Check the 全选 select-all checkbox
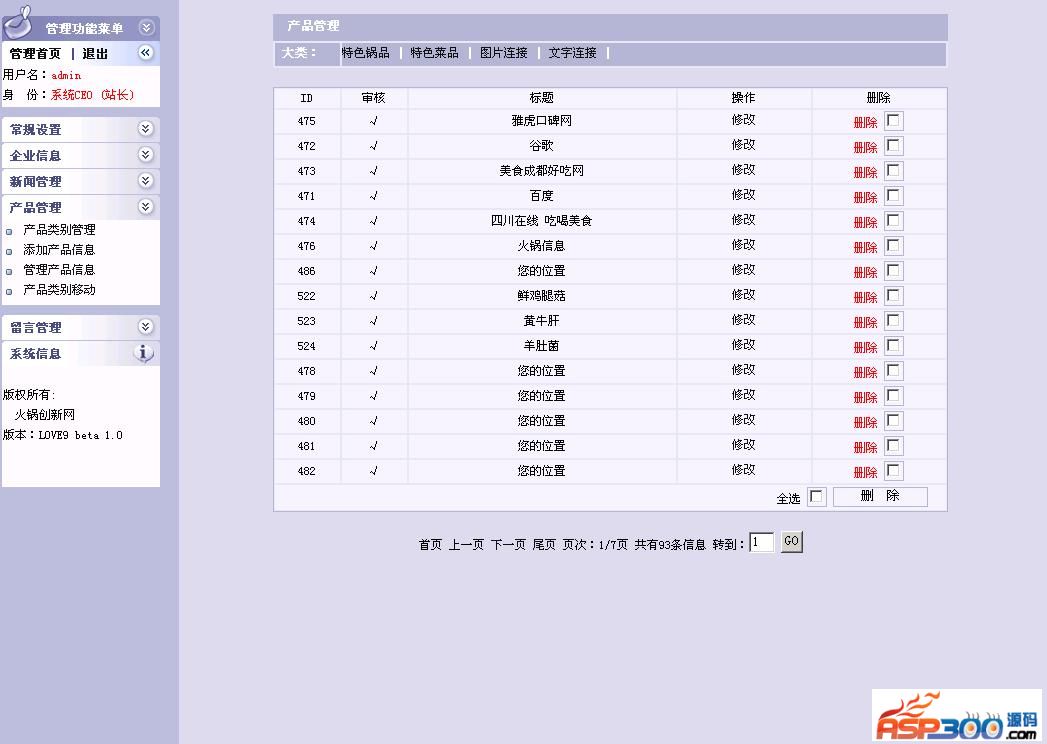1047x744 pixels. (x=817, y=497)
